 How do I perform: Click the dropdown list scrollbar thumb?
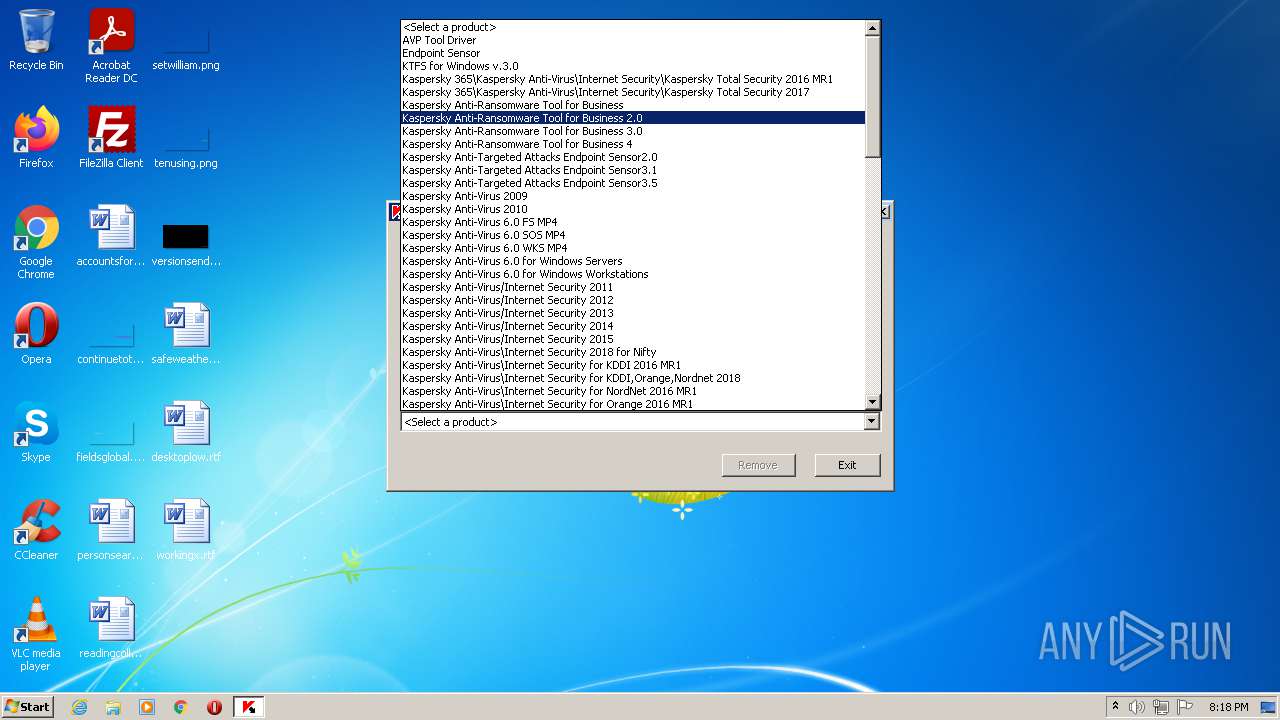click(872, 96)
